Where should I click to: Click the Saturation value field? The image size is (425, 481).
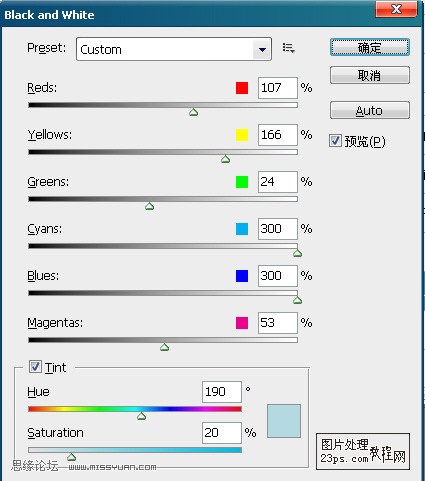[x=222, y=433]
